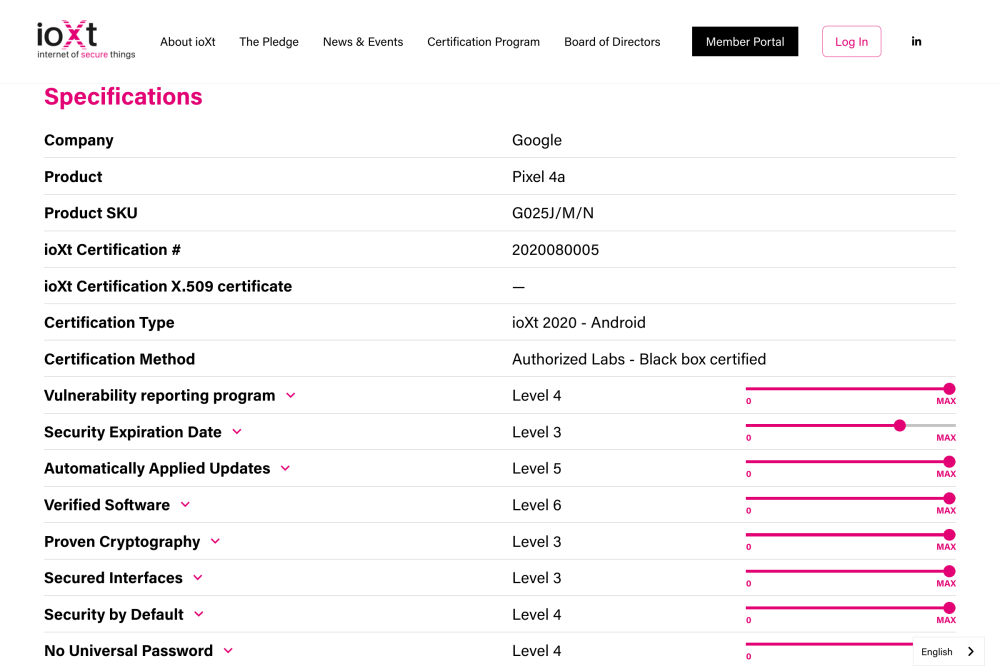
Task: Open the English language selector
Action: tap(947, 652)
